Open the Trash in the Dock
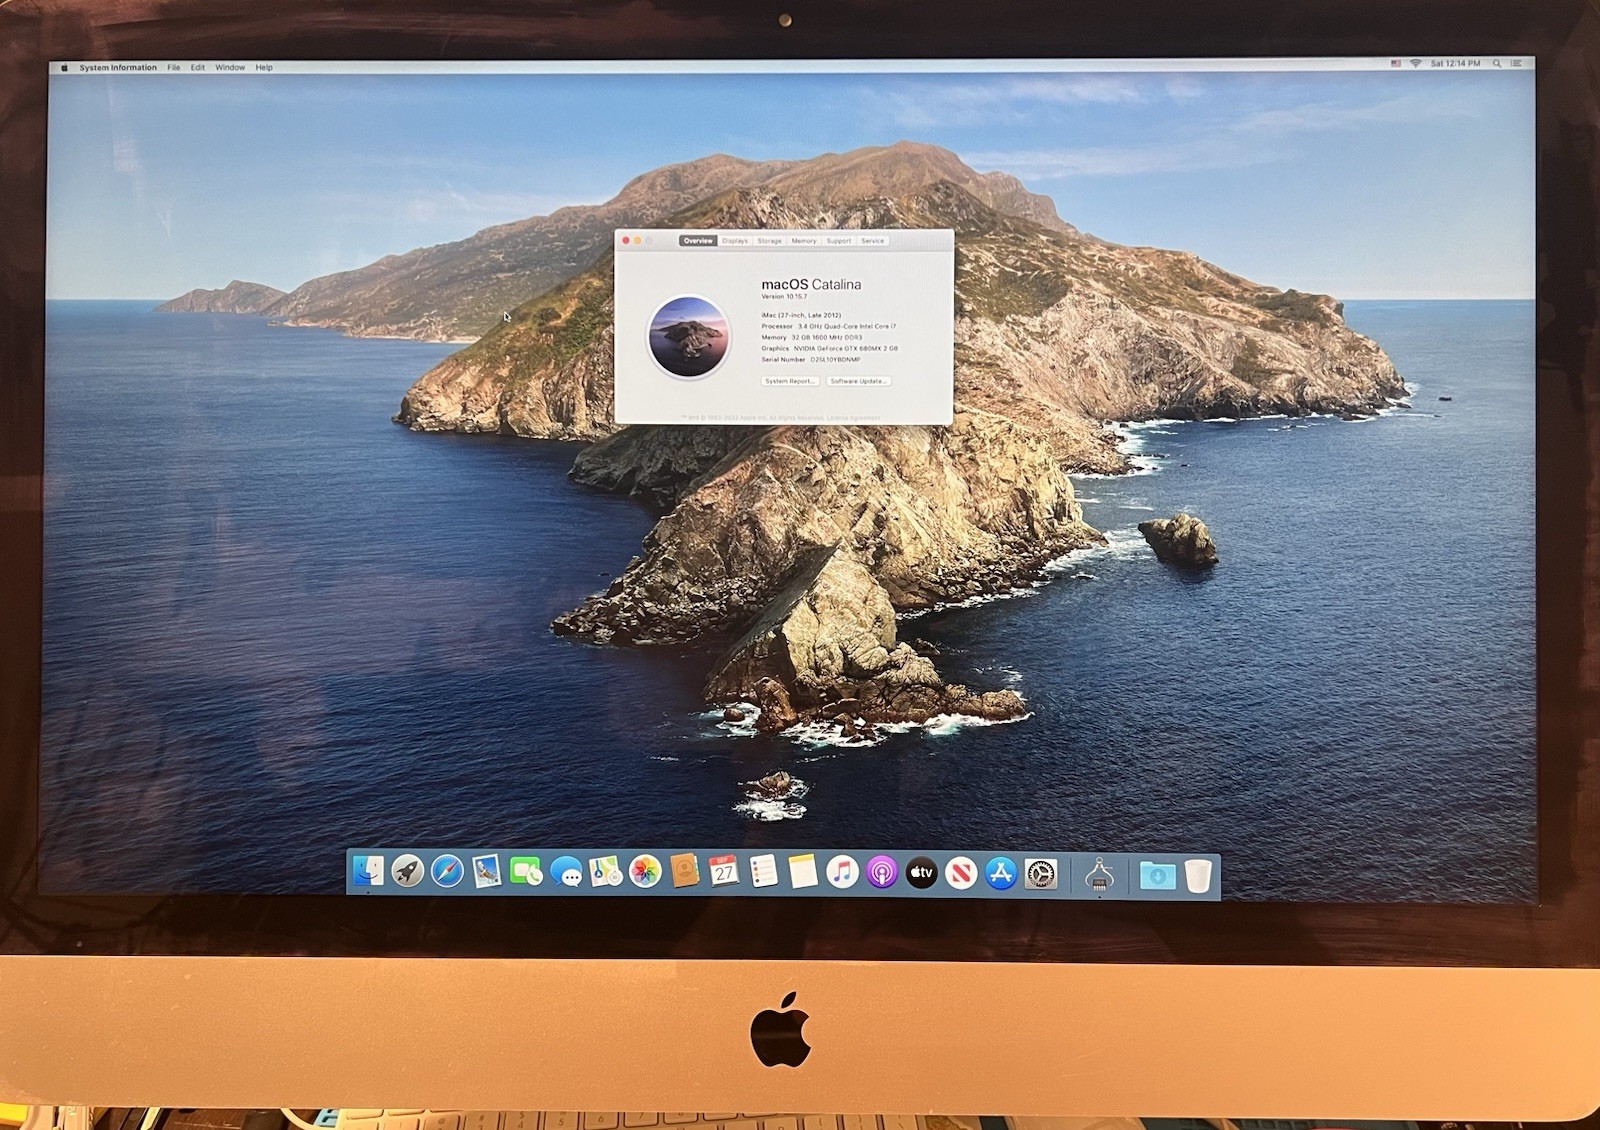The height and width of the screenshot is (1130, 1600). coord(1198,876)
